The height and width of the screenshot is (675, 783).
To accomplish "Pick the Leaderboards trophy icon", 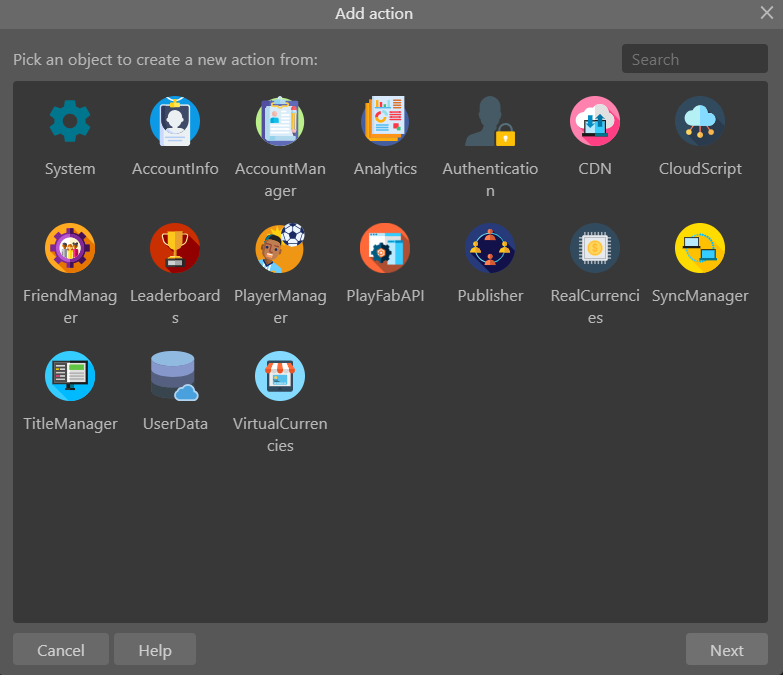I will [x=175, y=248].
